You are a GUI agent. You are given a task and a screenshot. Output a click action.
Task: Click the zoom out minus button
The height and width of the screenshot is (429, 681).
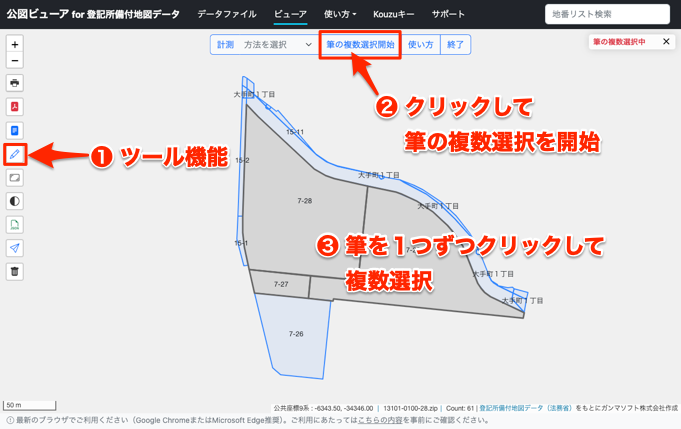point(14,61)
